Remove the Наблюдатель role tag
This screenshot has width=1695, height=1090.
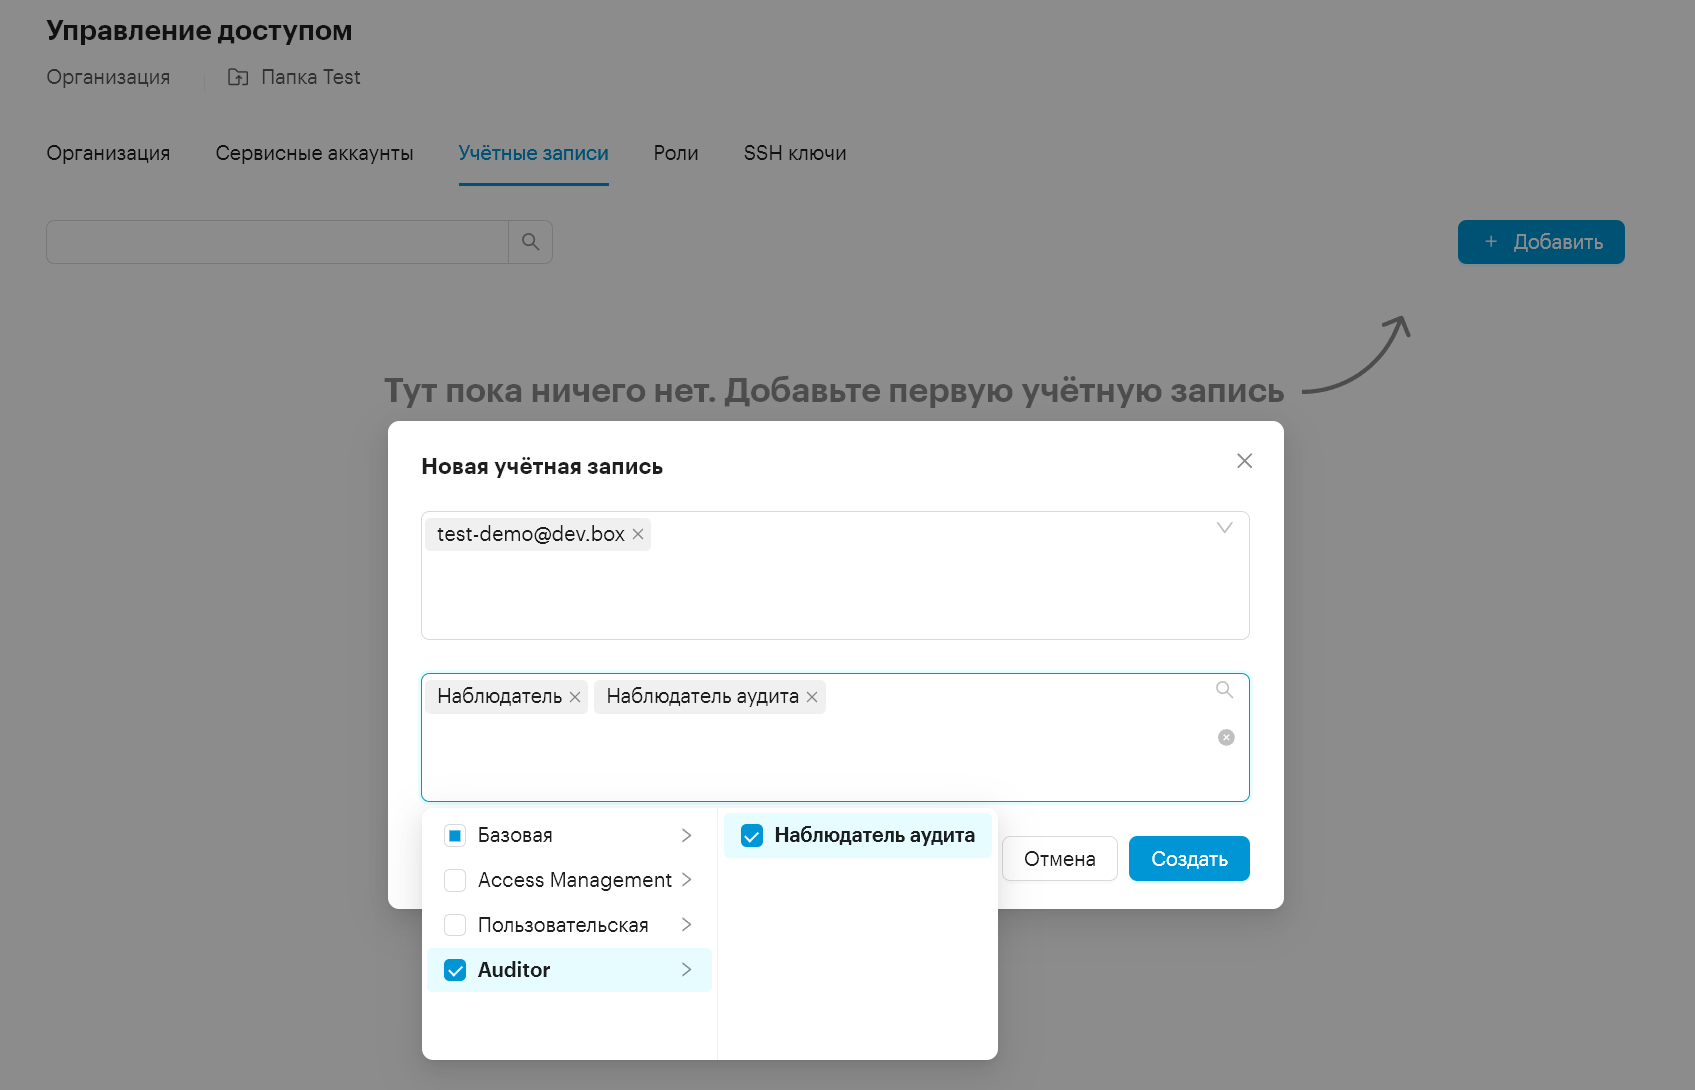click(x=575, y=697)
